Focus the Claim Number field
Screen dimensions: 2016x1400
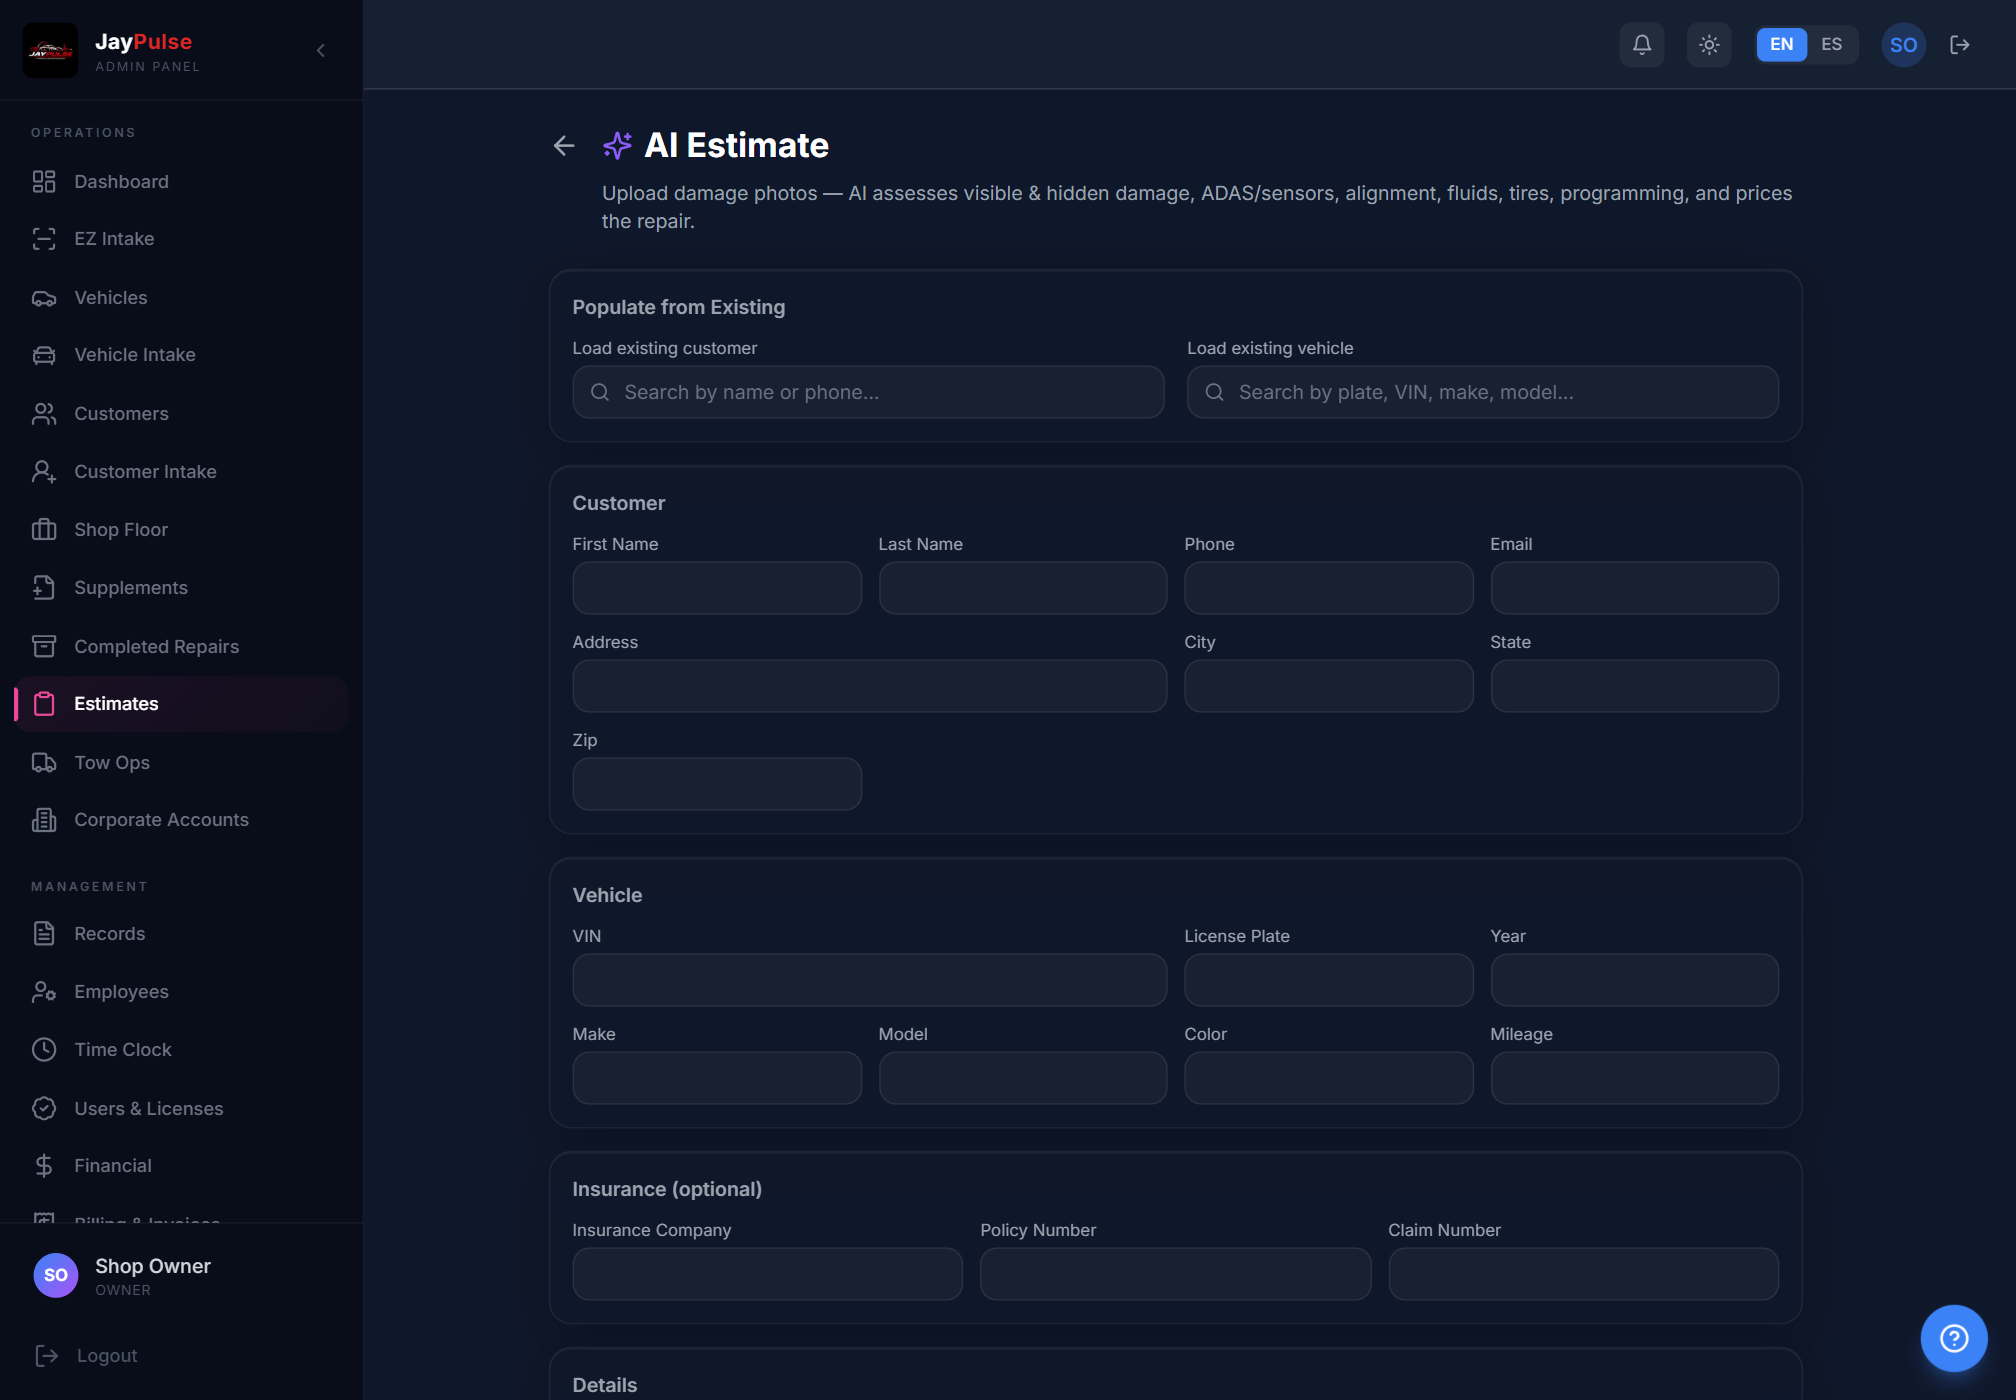click(1583, 1274)
